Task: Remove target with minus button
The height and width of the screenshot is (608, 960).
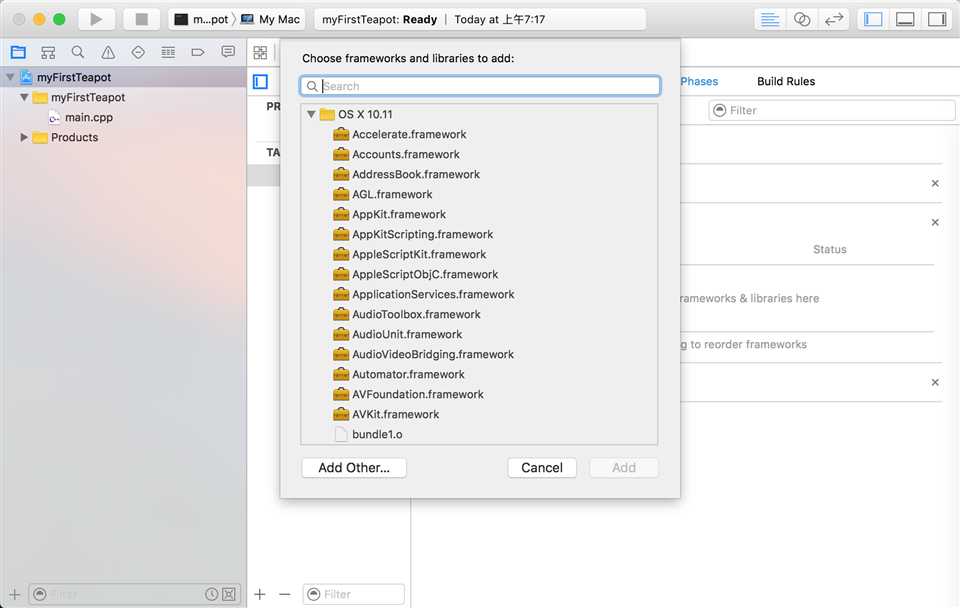Action: pyautogui.click(x=285, y=594)
